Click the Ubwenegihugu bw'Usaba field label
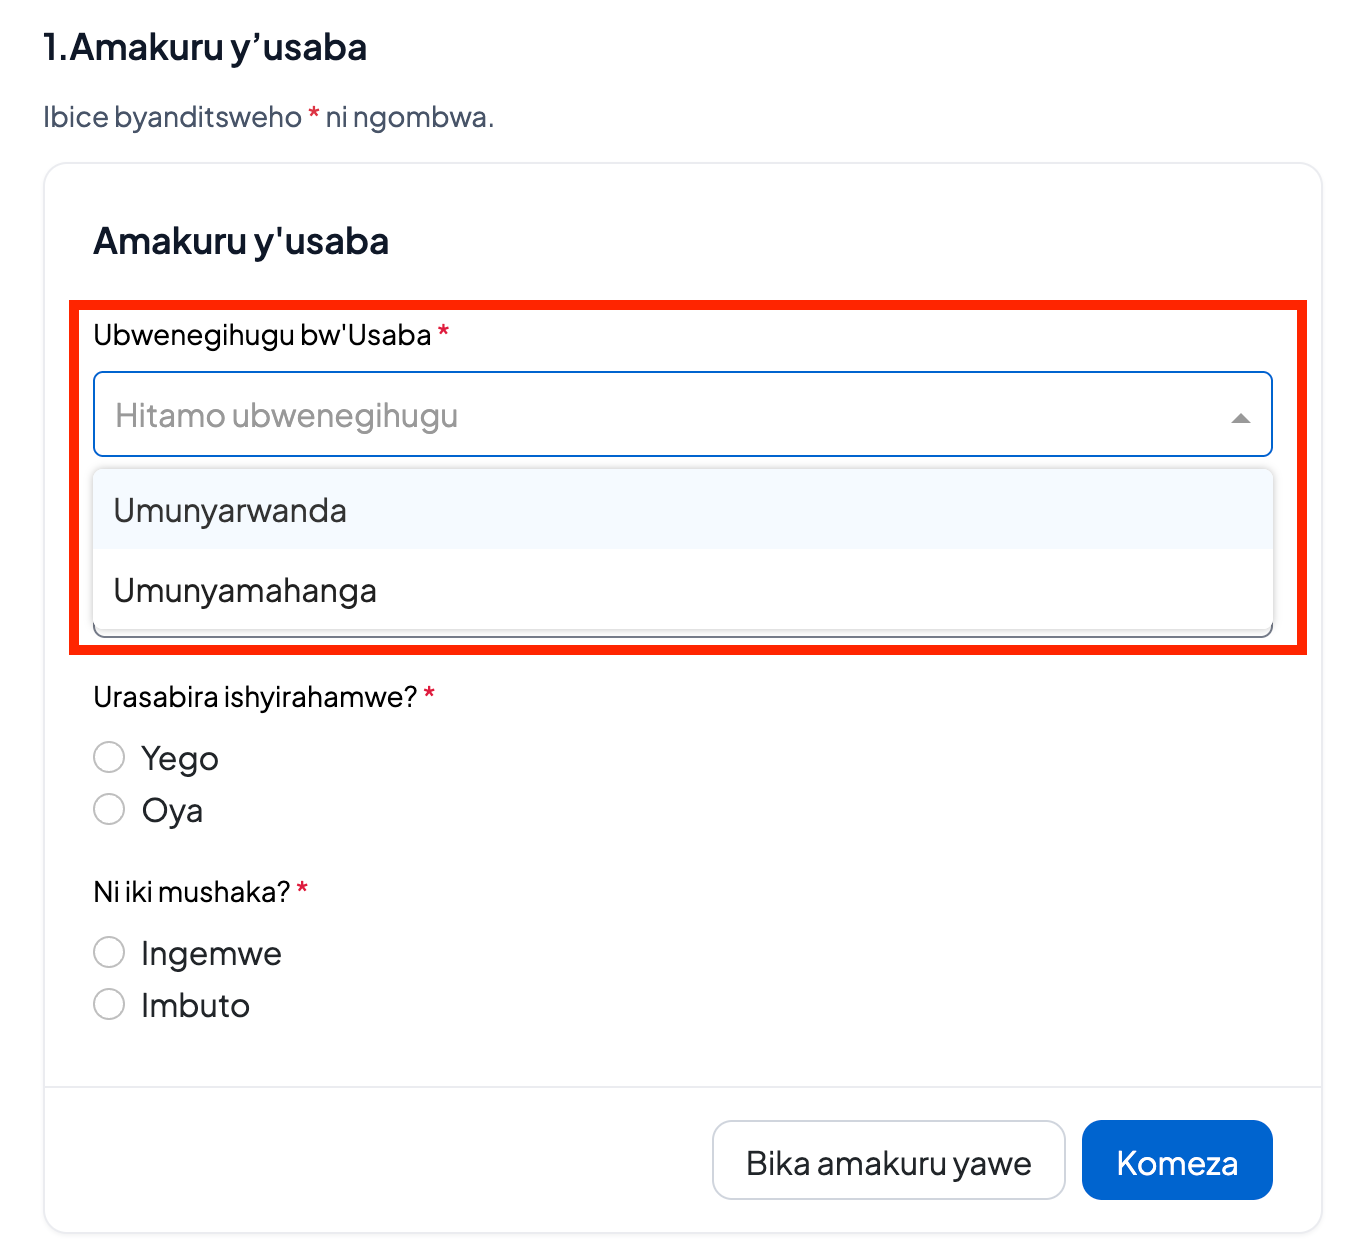 (262, 335)
